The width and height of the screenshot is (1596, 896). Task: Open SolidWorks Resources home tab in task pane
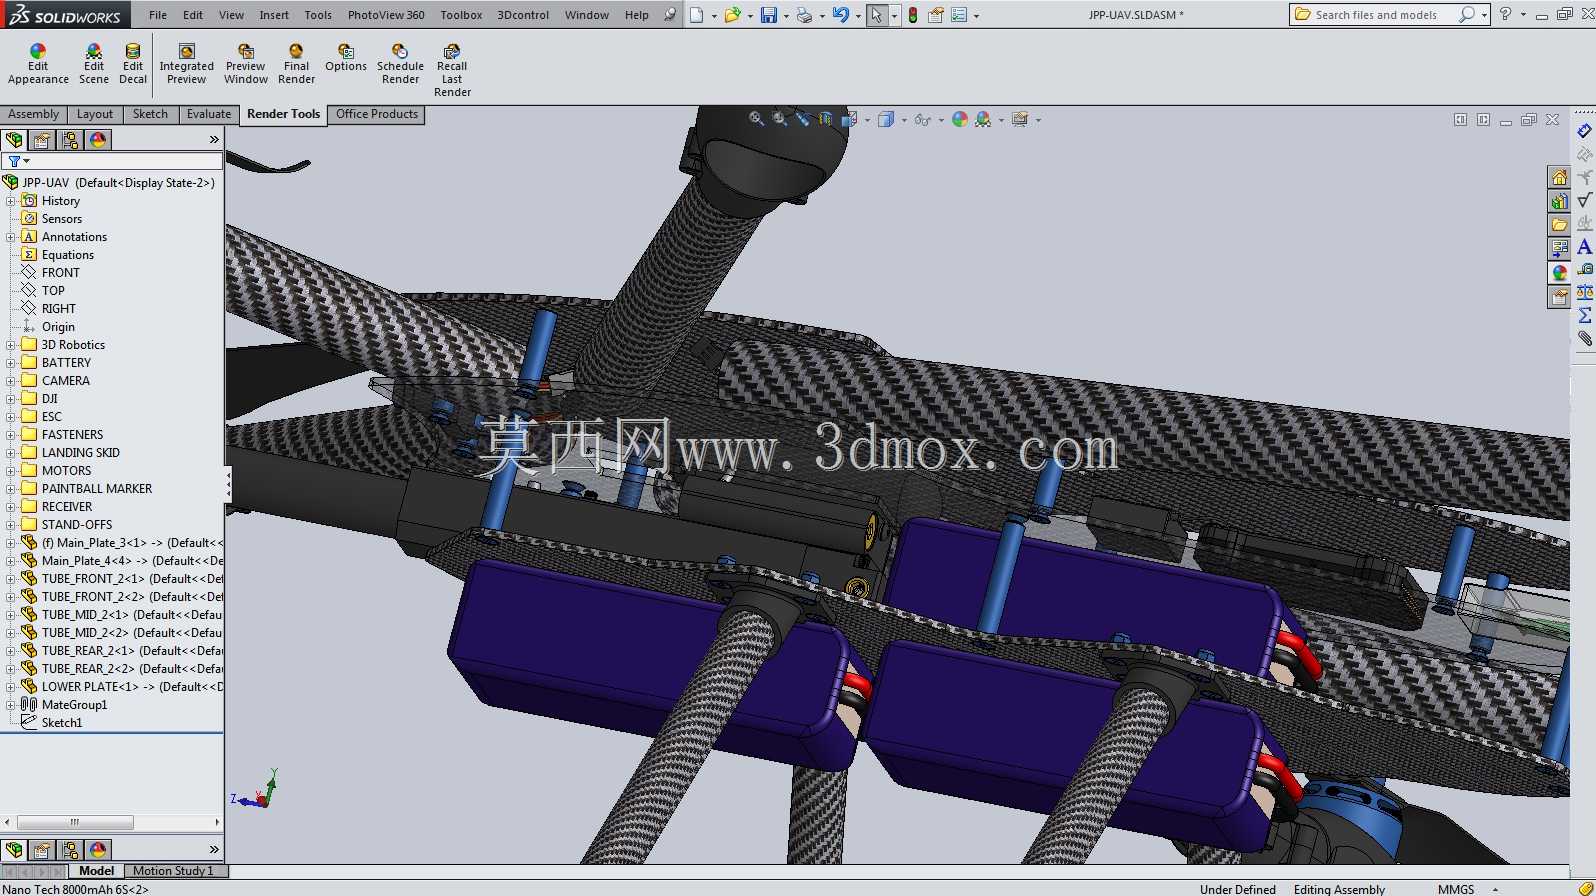pyautogui.click(x=1559, y=178)
